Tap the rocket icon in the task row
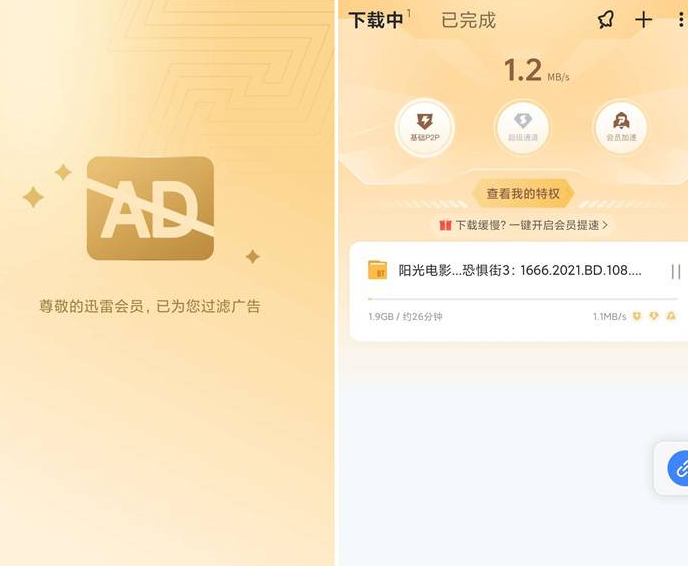The image size is (688, 566). coord(671,316)
